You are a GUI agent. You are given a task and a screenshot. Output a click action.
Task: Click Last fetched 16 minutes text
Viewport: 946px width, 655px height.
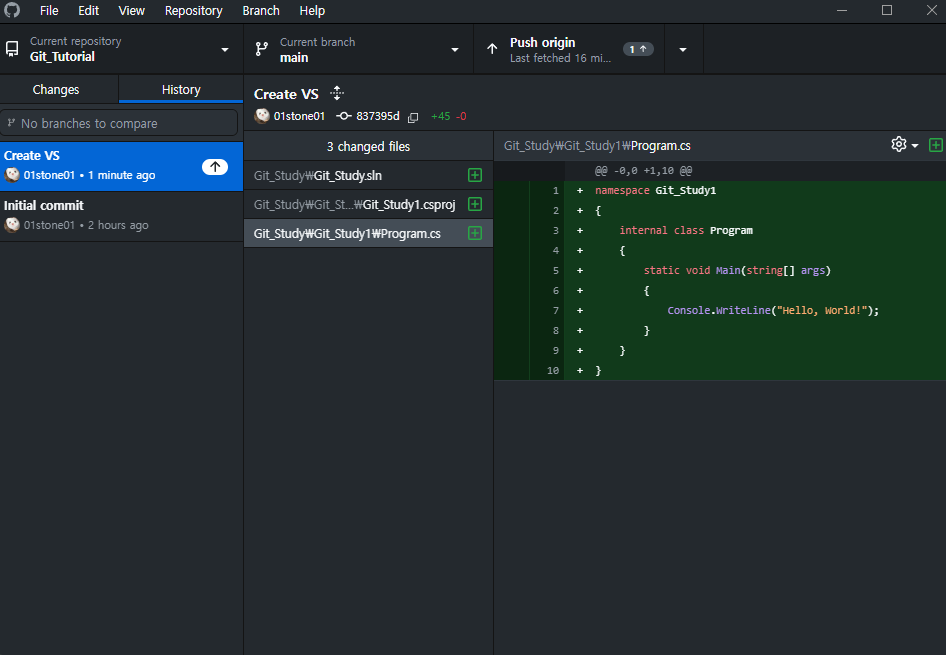pyautogui.click(x=560, y=59)
